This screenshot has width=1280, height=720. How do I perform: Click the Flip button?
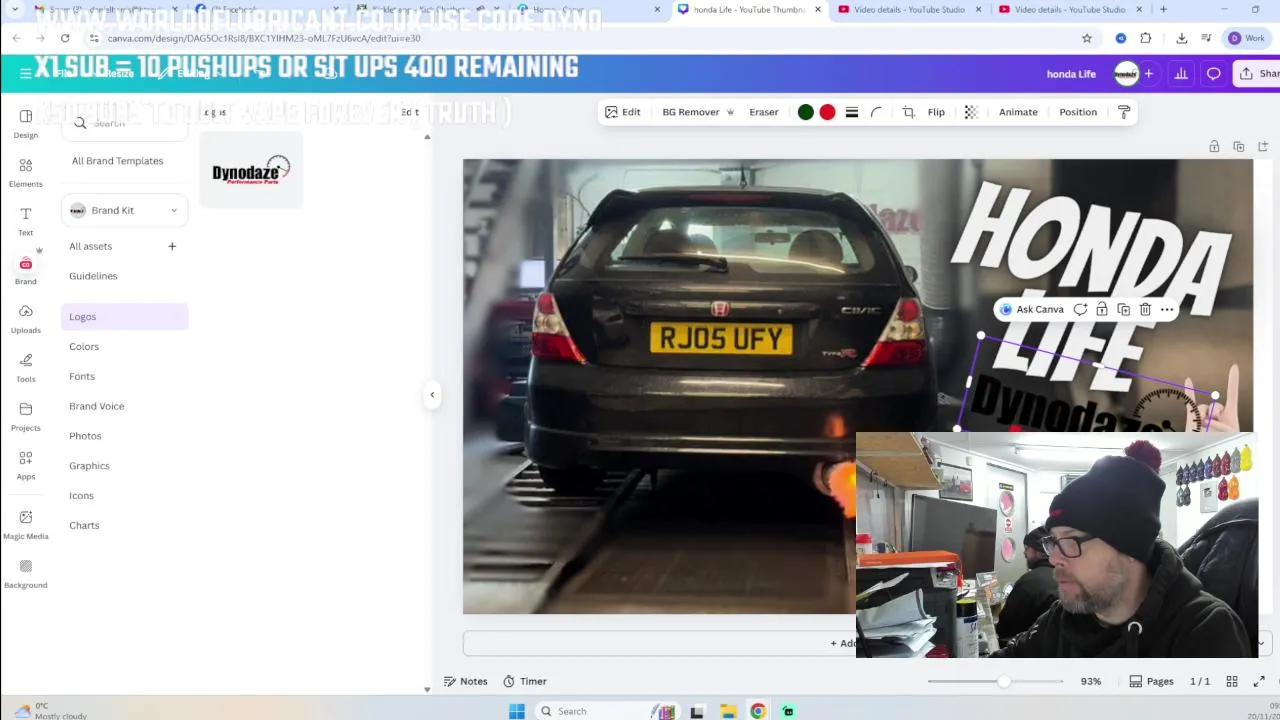[936, 112]
